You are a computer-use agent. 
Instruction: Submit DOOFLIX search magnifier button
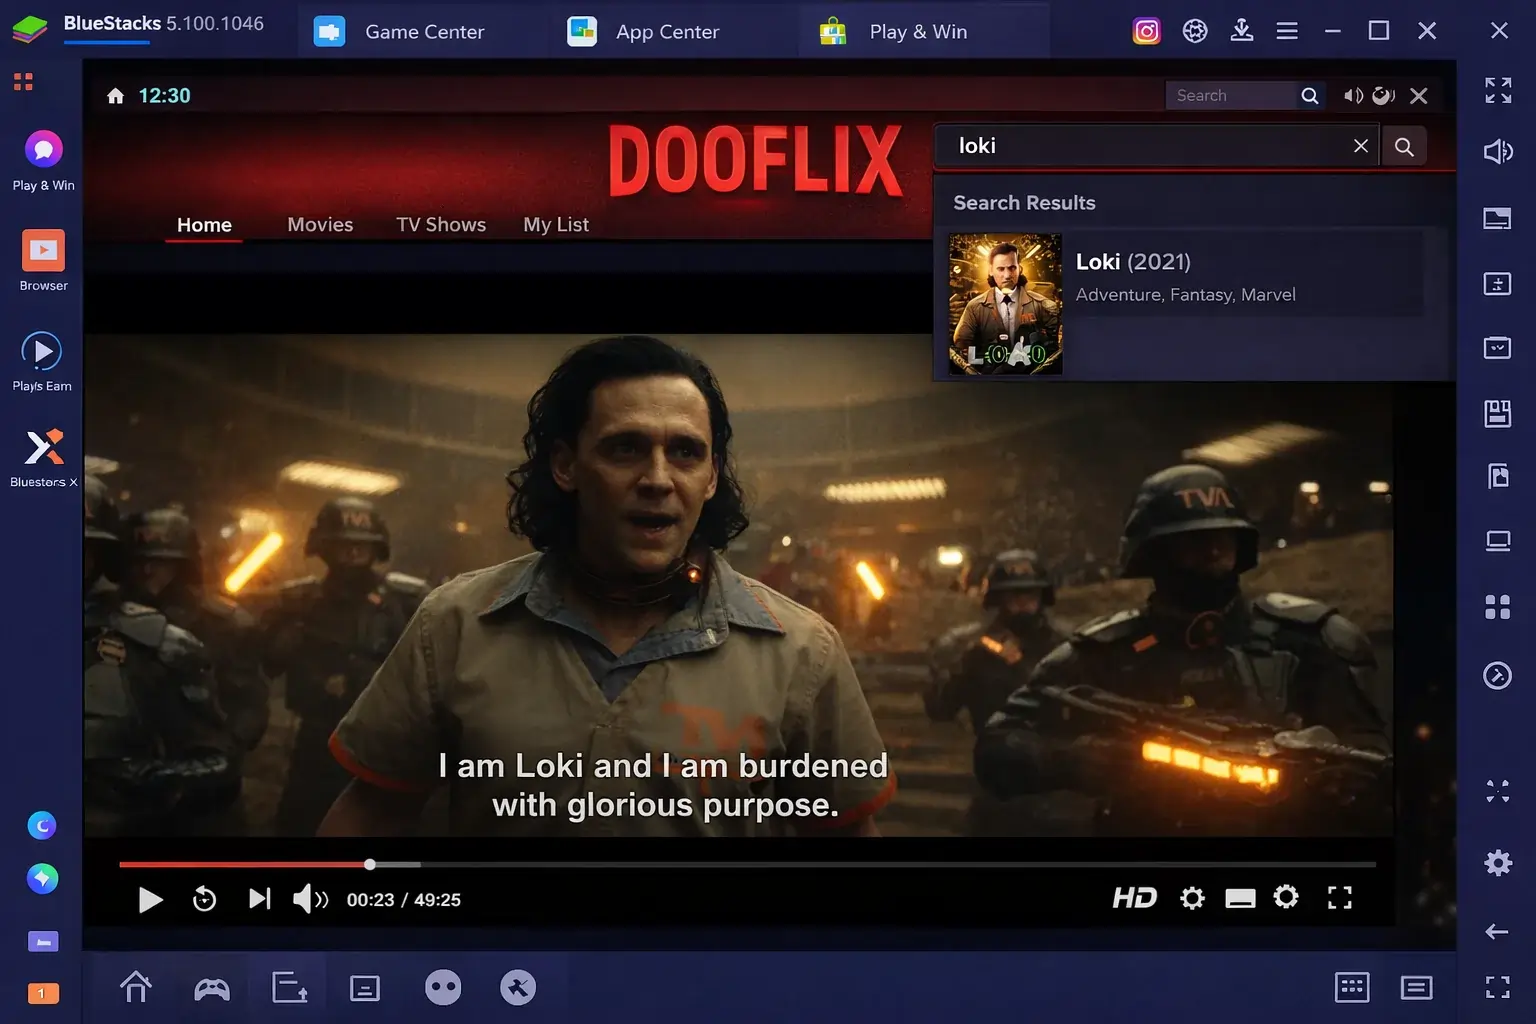(x=1404, y=147)
